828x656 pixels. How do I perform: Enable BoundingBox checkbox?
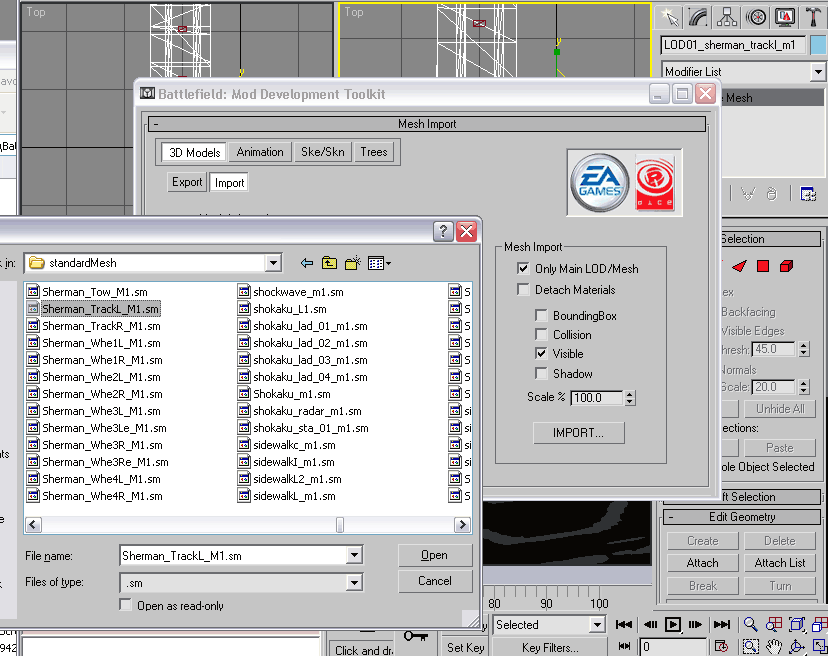click(x=541, y=315)
